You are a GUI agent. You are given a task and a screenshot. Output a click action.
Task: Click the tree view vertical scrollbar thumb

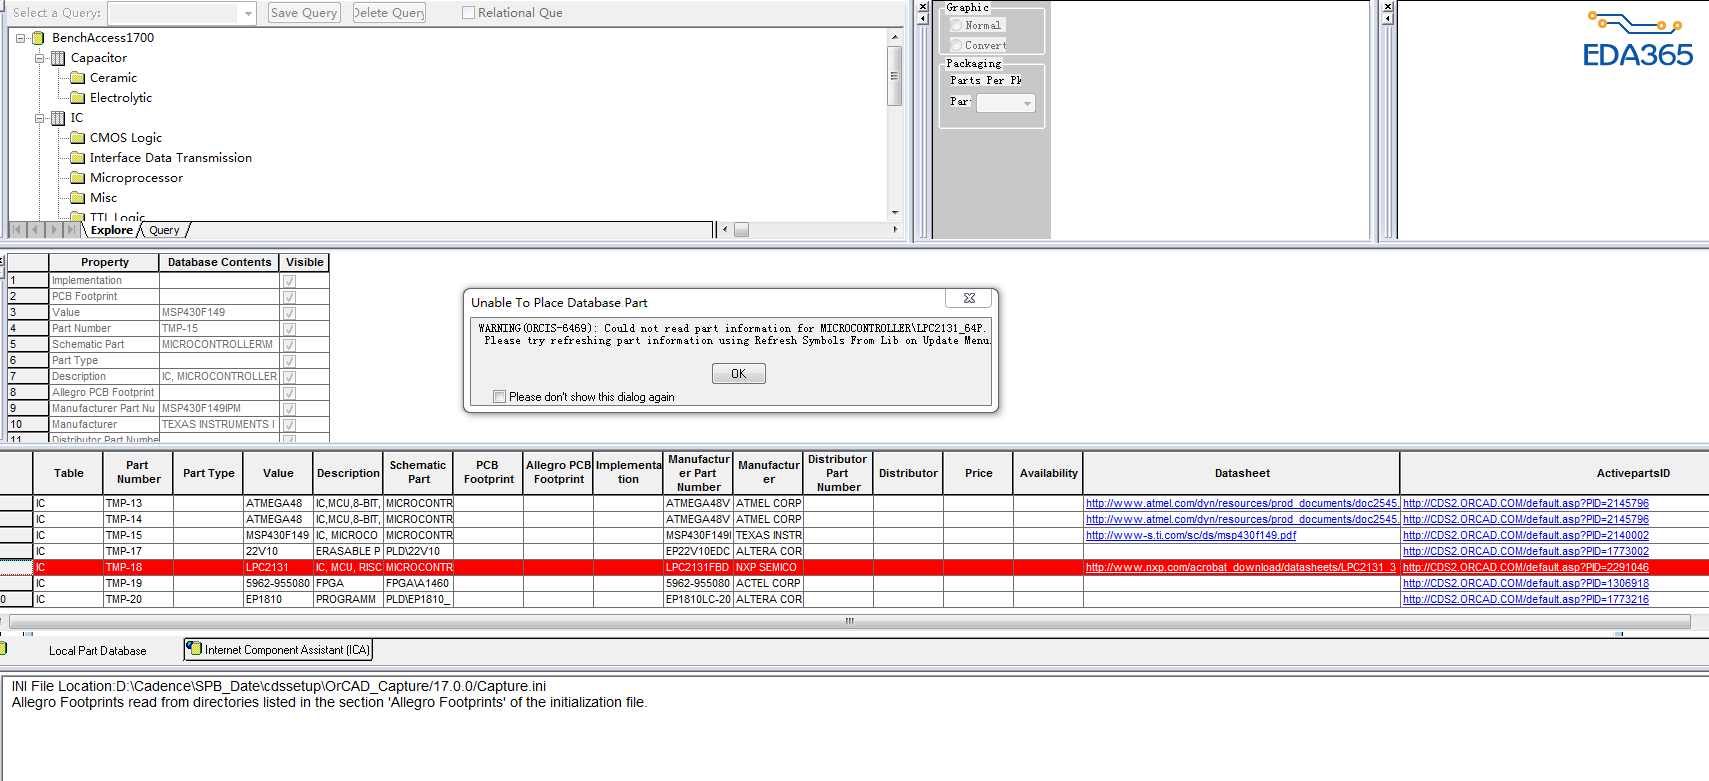tap(895, 76)
